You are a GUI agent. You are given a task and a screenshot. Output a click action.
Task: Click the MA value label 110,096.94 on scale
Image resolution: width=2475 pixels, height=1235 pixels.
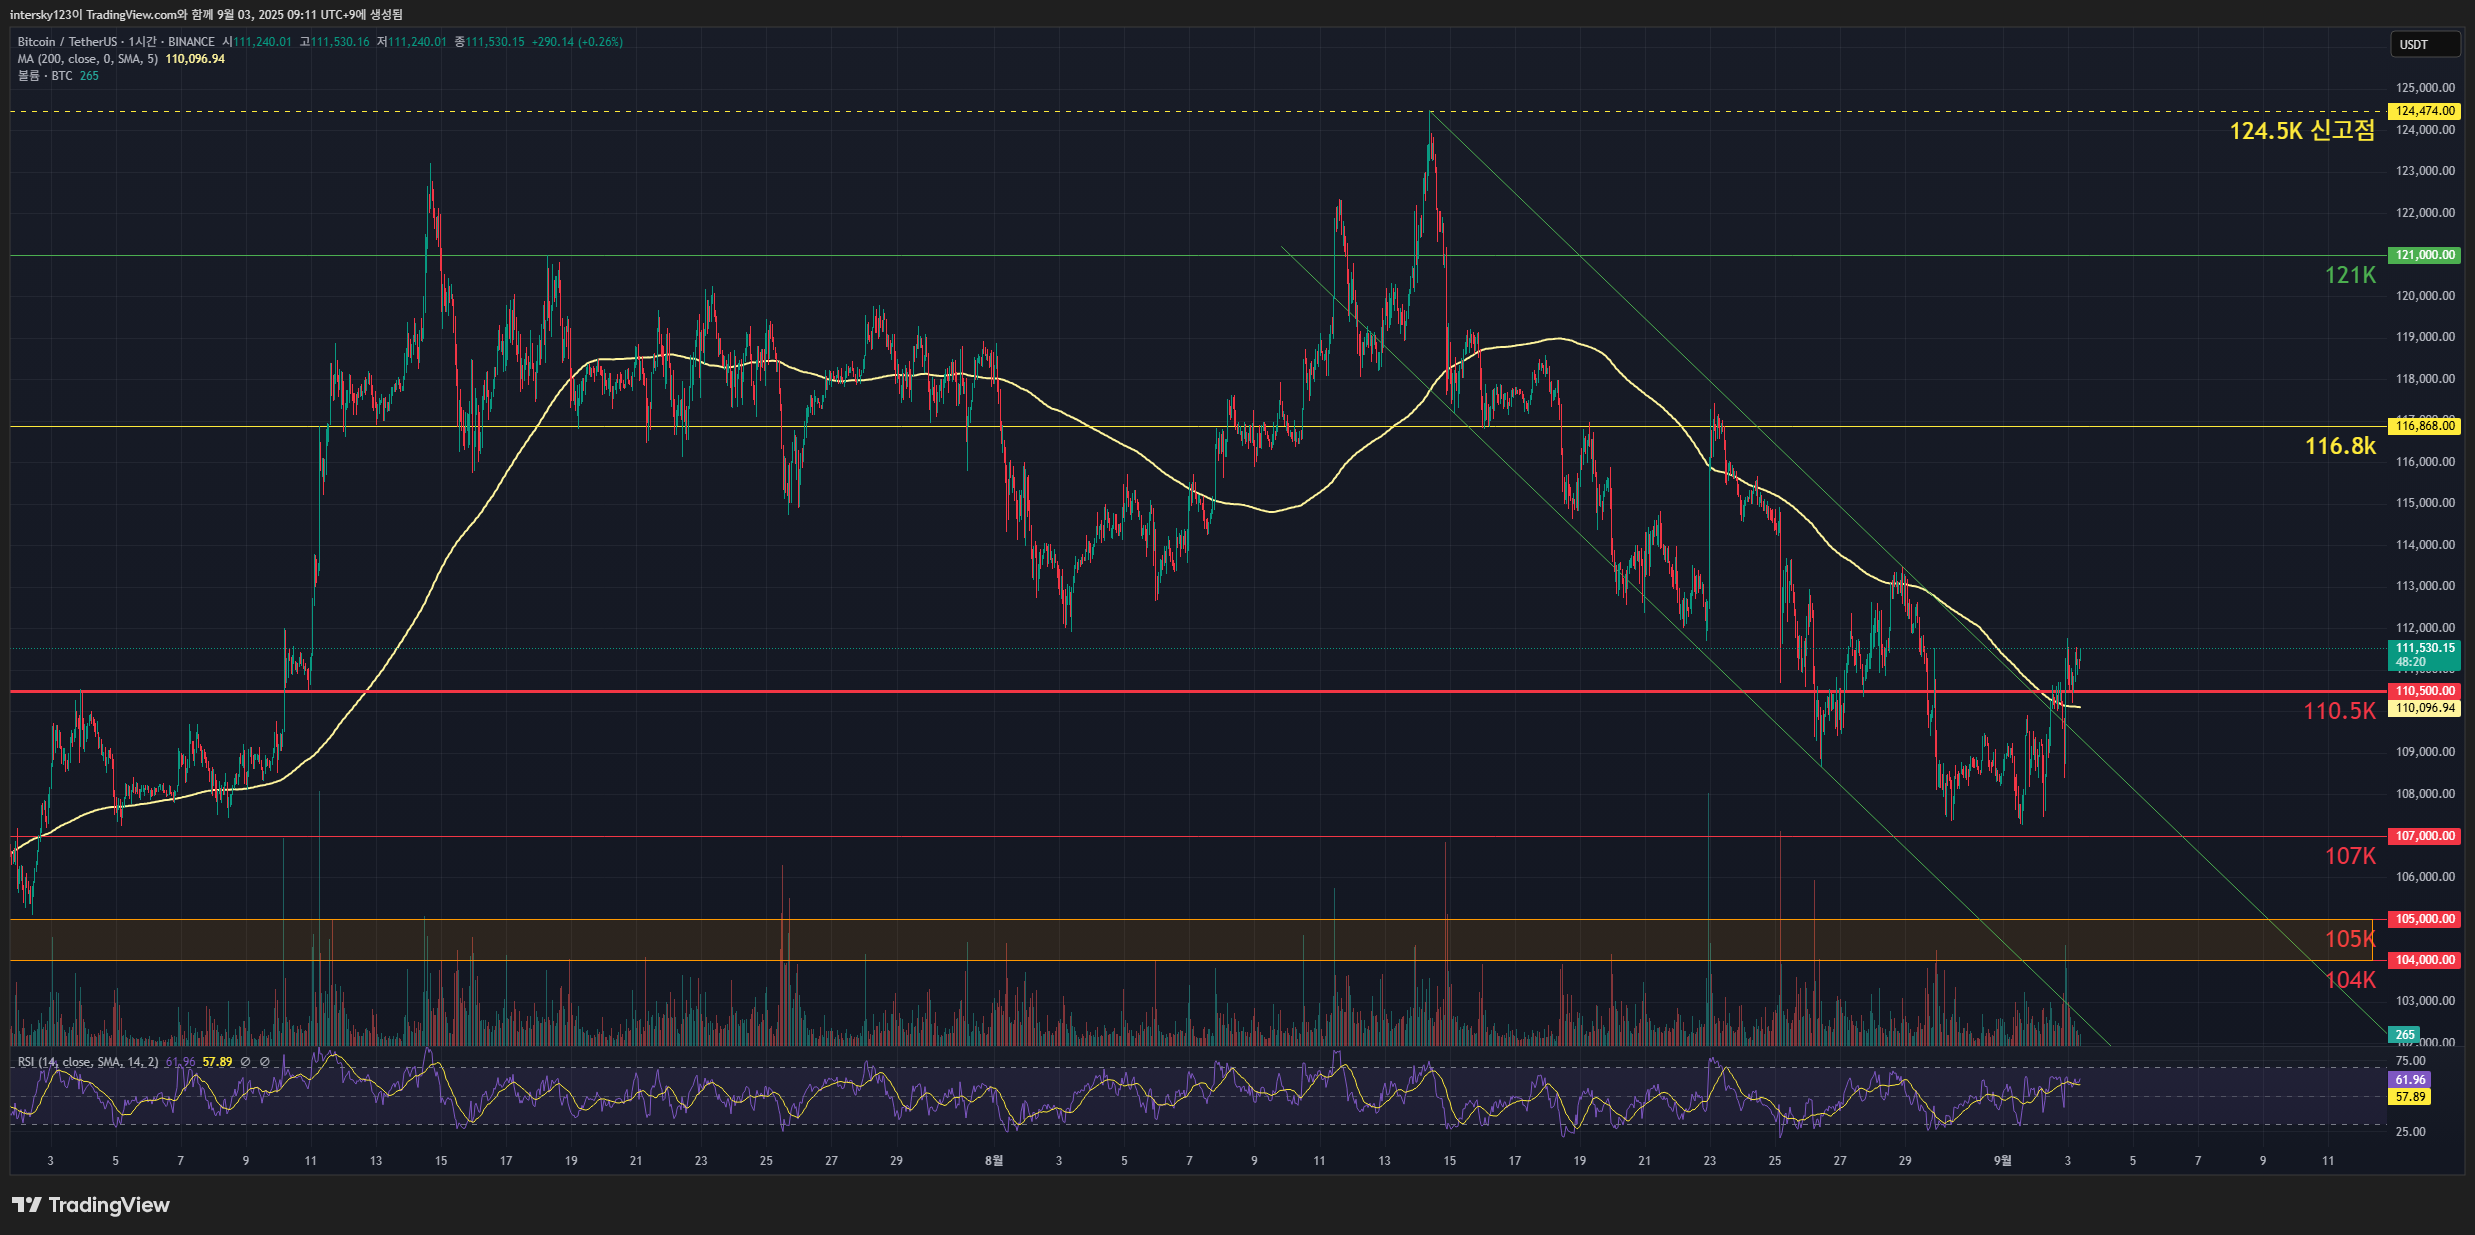click(2425, 708)
